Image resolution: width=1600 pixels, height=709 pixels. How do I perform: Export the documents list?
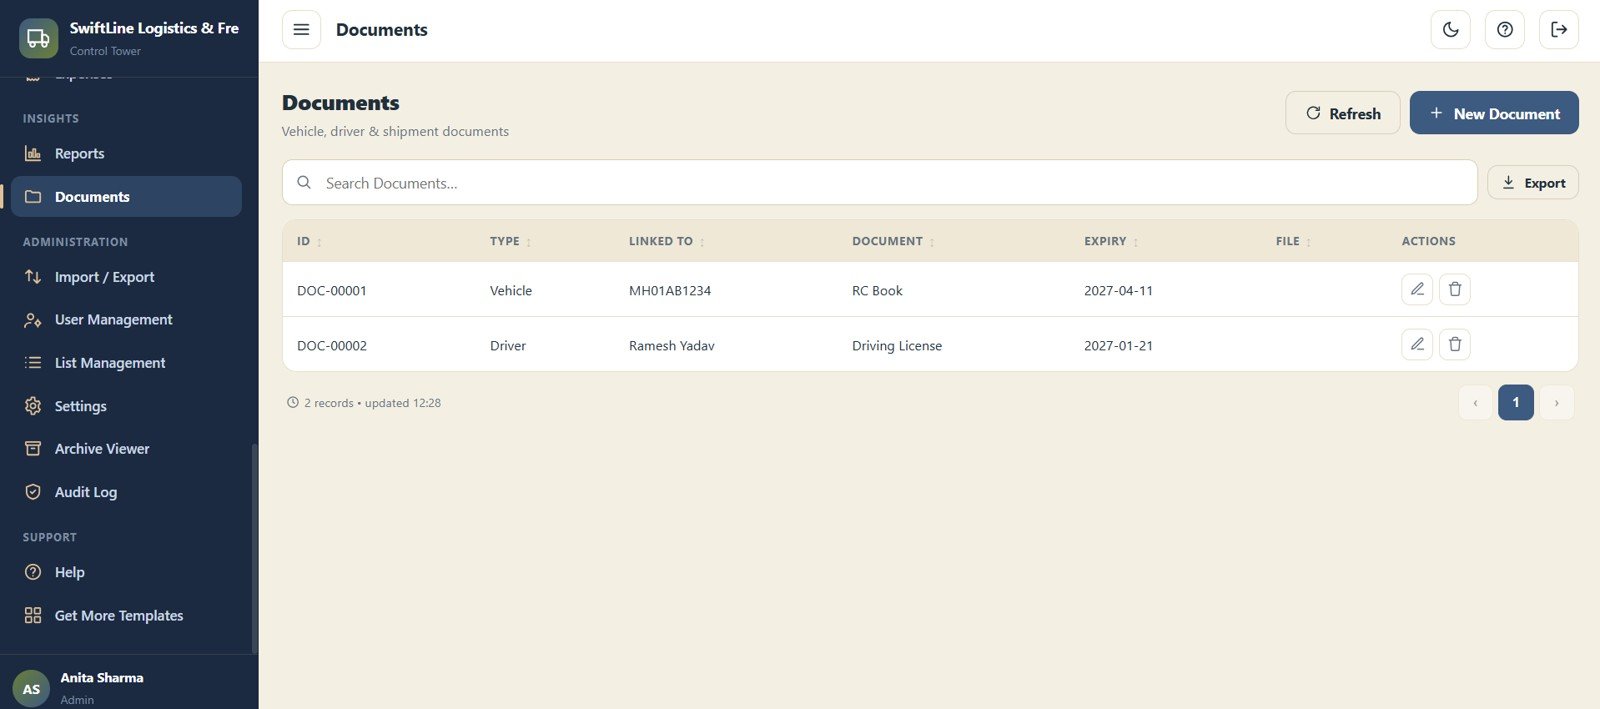coord(1533,182)
